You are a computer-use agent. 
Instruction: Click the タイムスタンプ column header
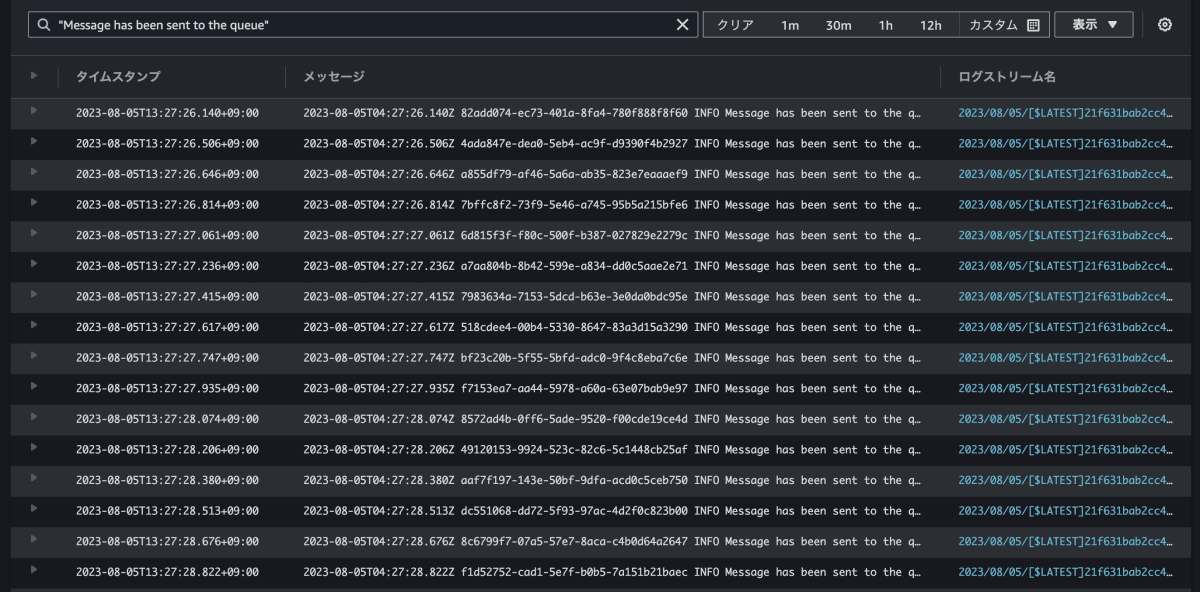(x=118, y=76)
